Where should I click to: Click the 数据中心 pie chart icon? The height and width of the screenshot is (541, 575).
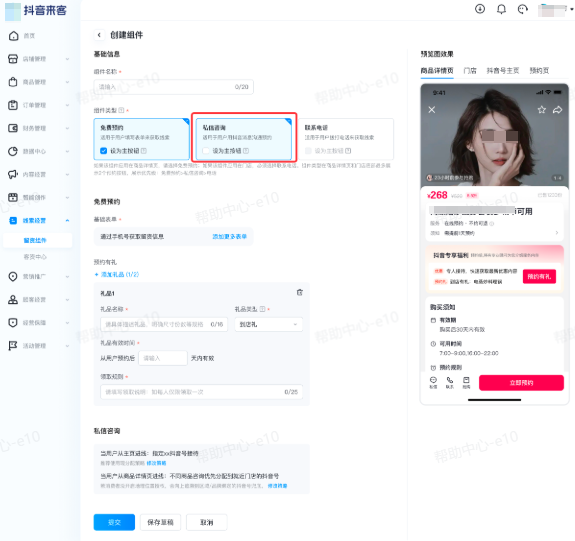13,151
